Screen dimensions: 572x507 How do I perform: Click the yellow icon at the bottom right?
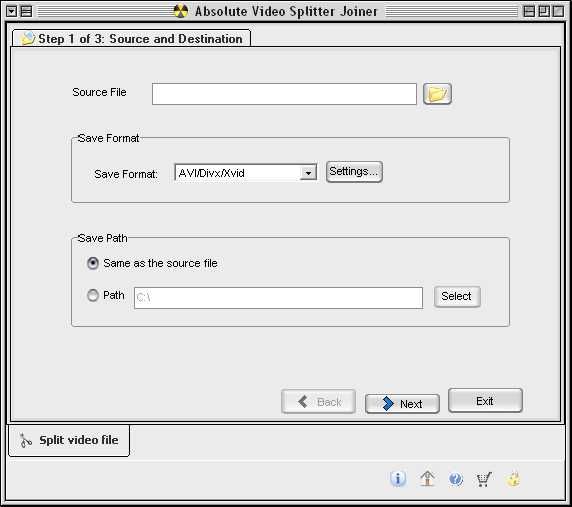(513, 479)
